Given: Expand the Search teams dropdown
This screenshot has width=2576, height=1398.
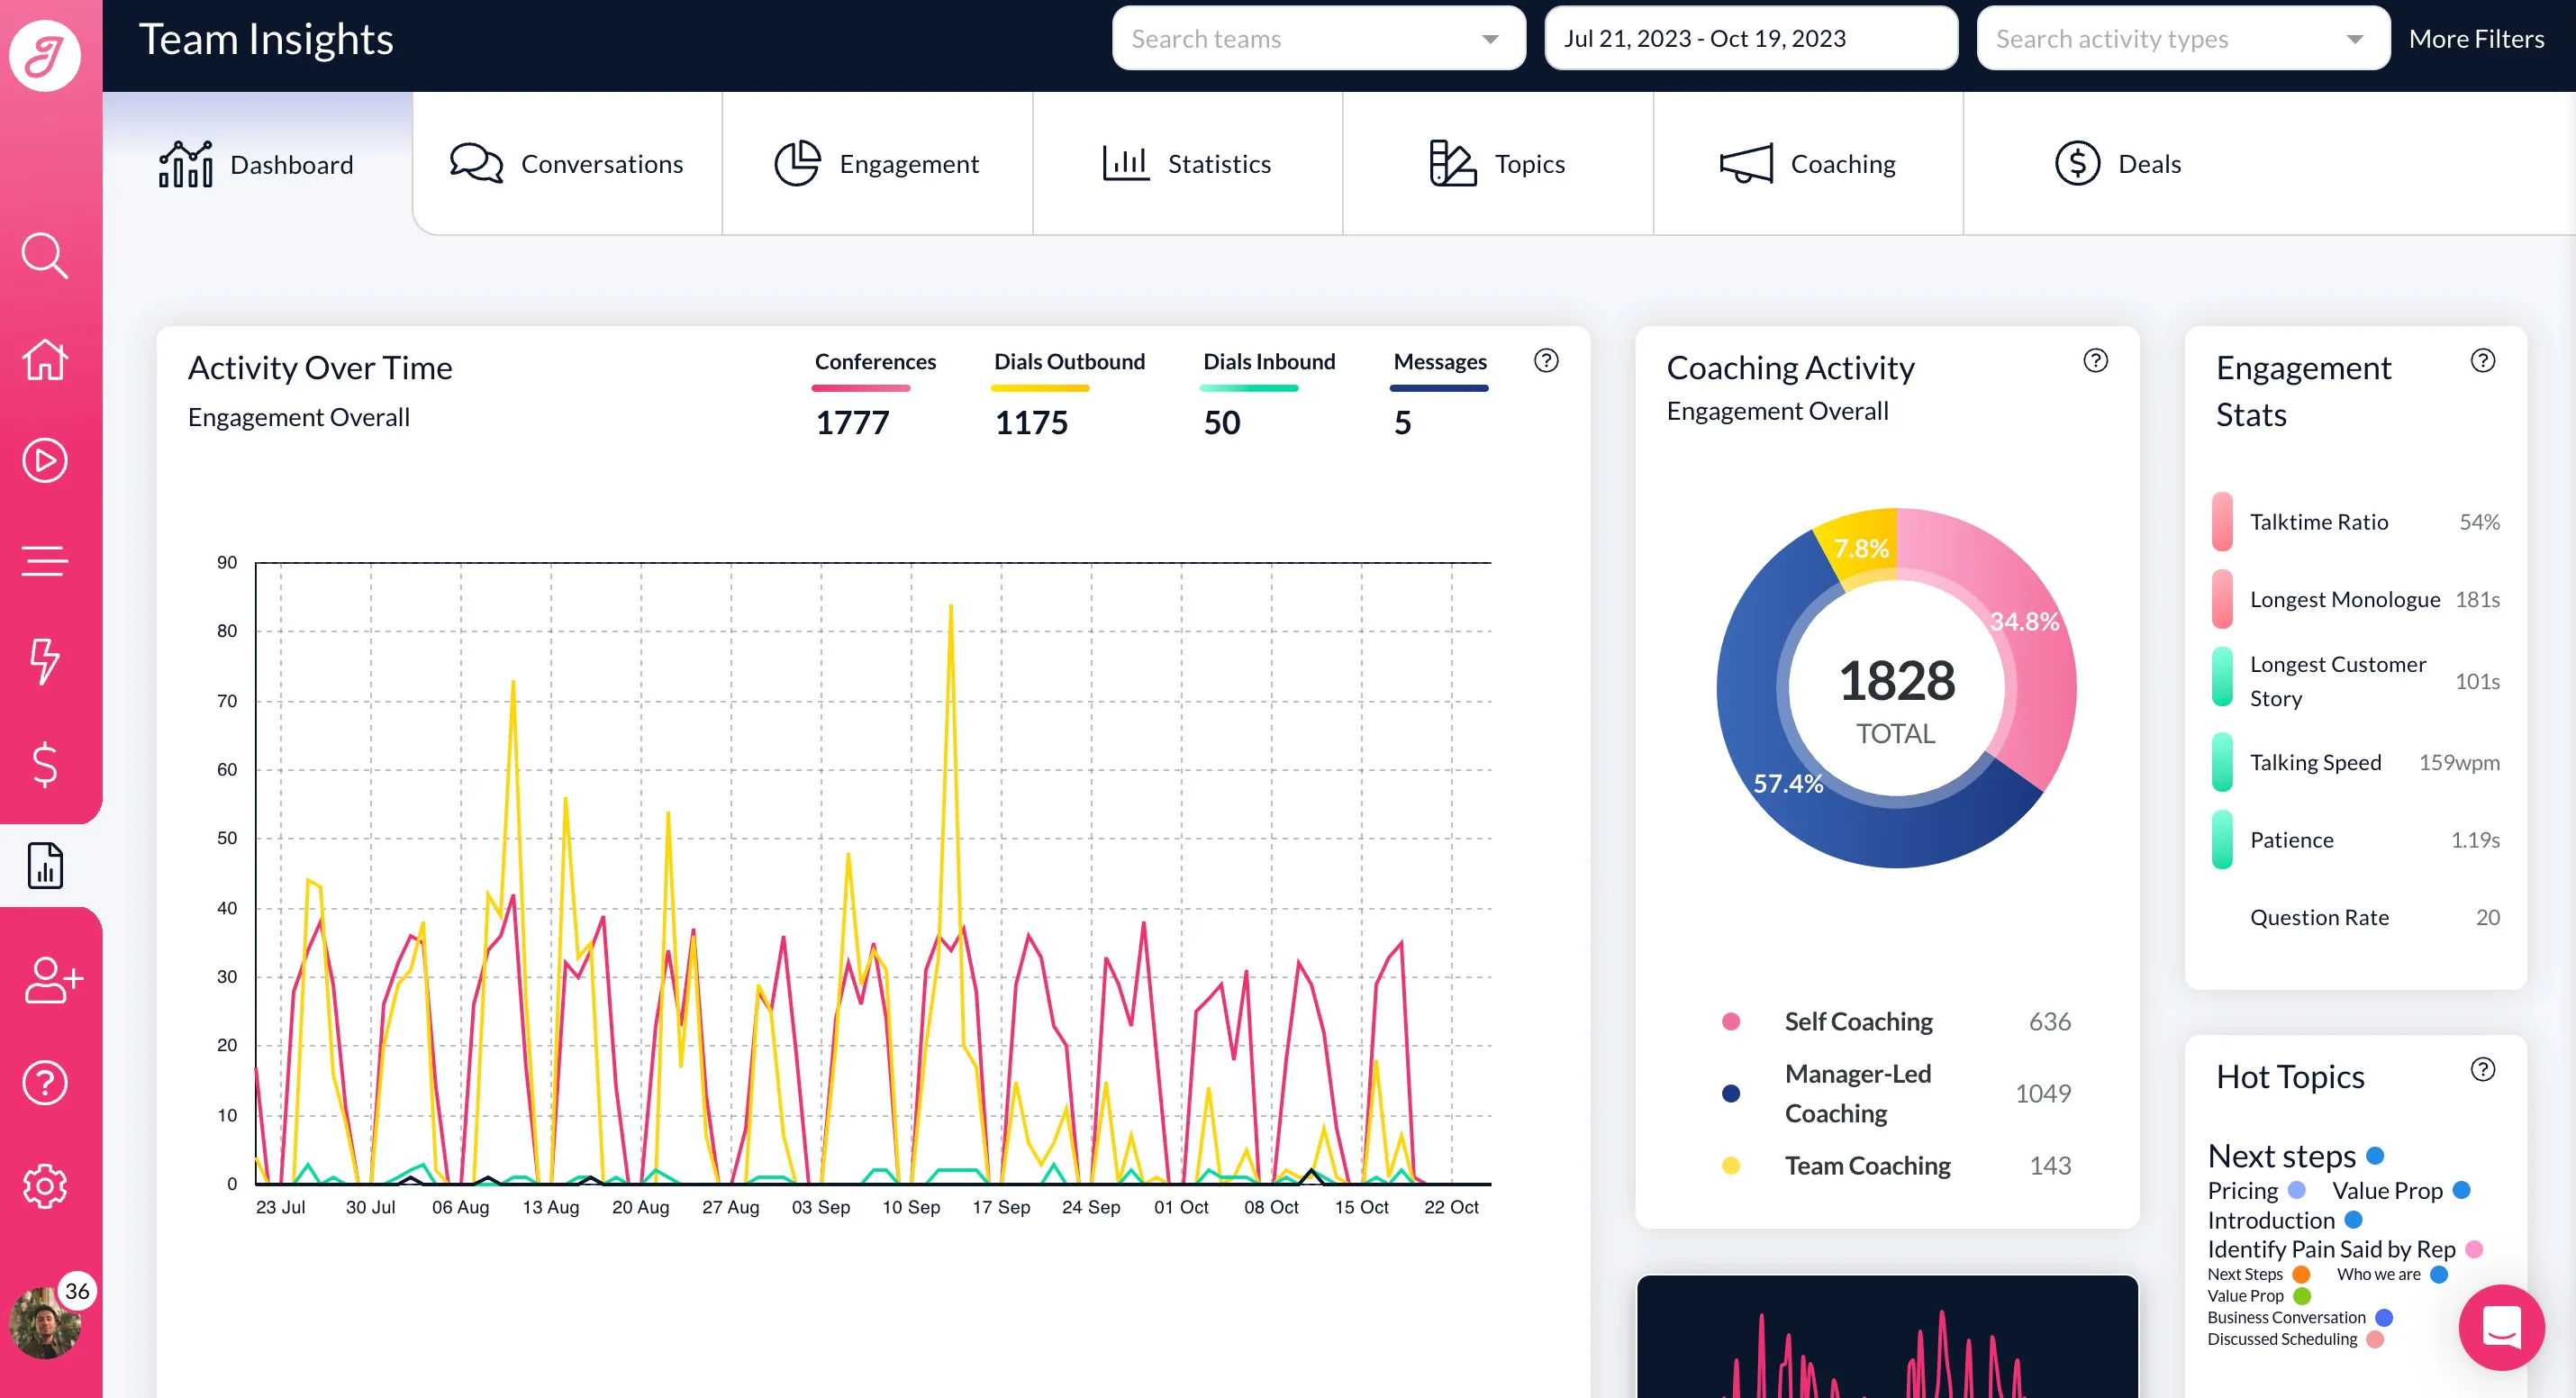Looking at the screenshot, I should pos(1319,38).
